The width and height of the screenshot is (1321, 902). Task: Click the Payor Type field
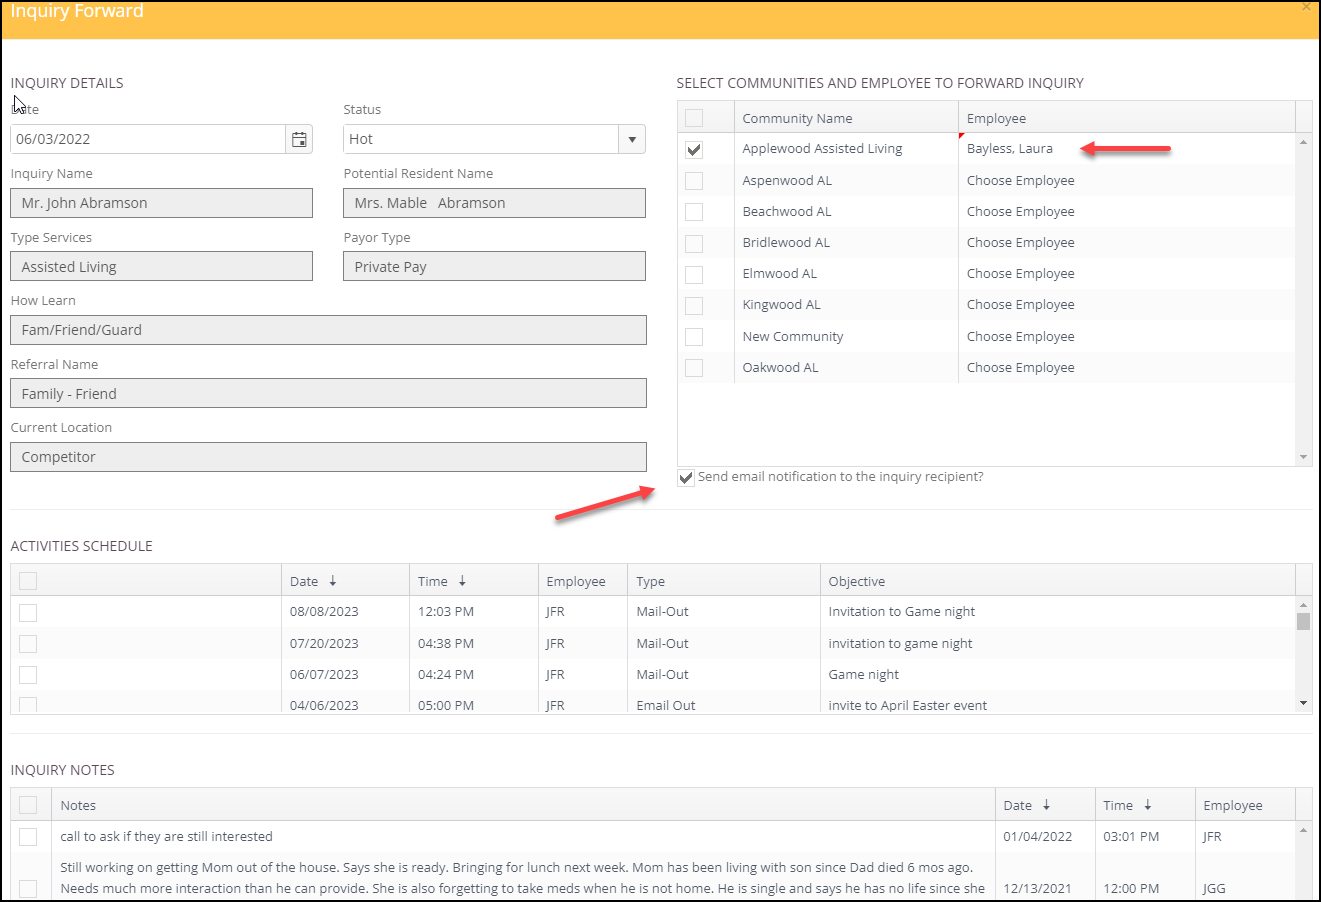click(494, 267)
